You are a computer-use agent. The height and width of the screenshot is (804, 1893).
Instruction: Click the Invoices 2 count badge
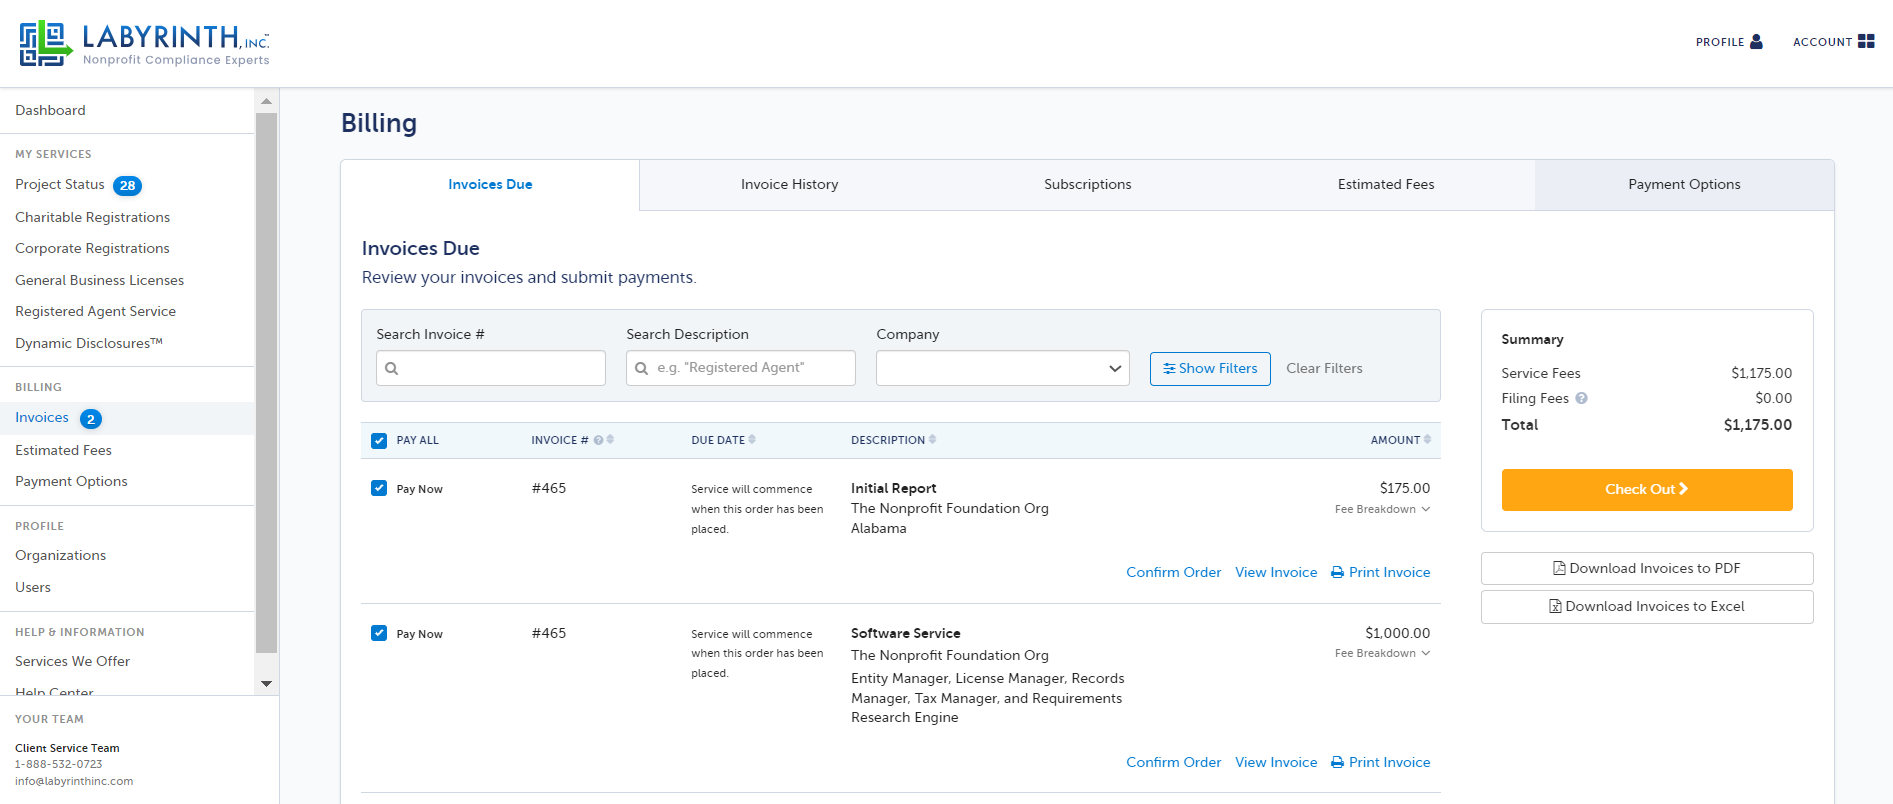tap(91, 419)
